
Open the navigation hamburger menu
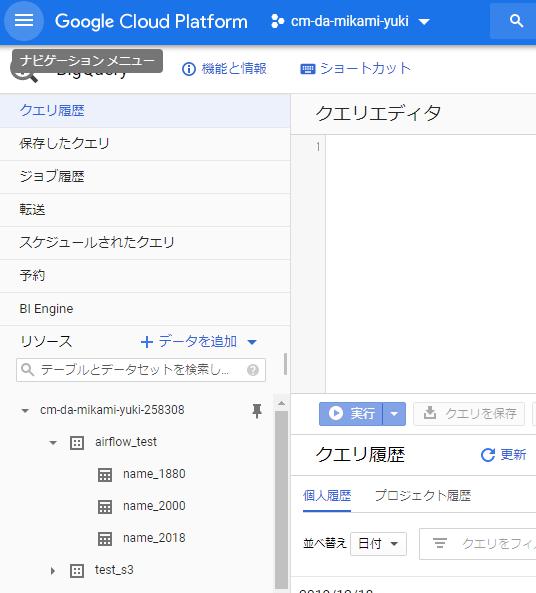tap(24, 21)
